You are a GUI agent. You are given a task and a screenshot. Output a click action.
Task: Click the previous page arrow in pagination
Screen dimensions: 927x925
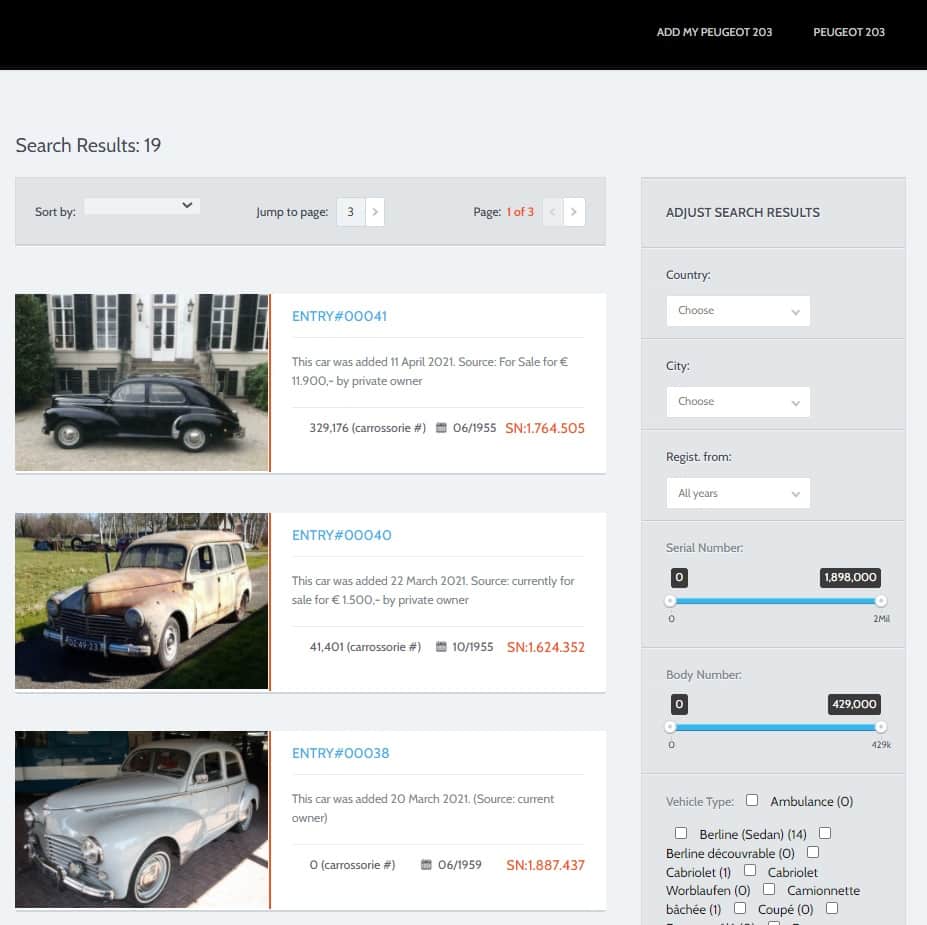click(552, 212)
